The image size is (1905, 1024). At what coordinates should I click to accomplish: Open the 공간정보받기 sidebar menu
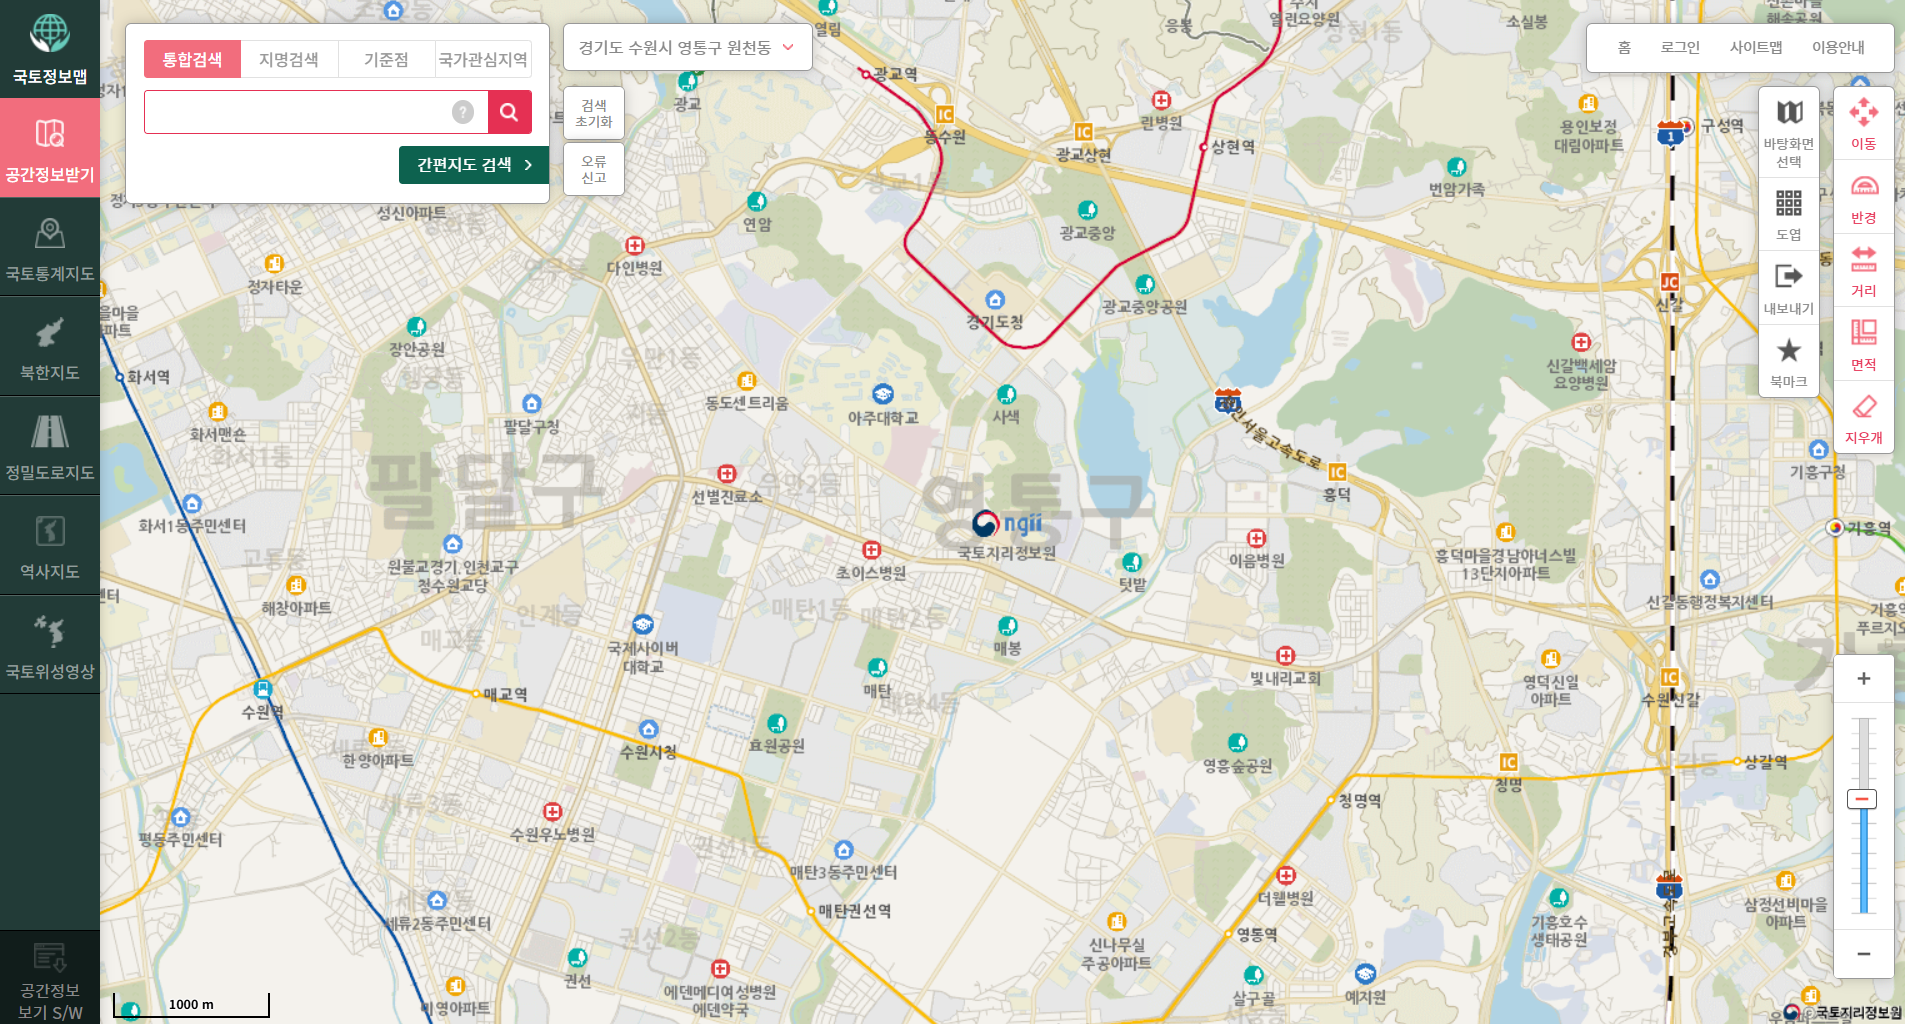[x=50, y=148]
